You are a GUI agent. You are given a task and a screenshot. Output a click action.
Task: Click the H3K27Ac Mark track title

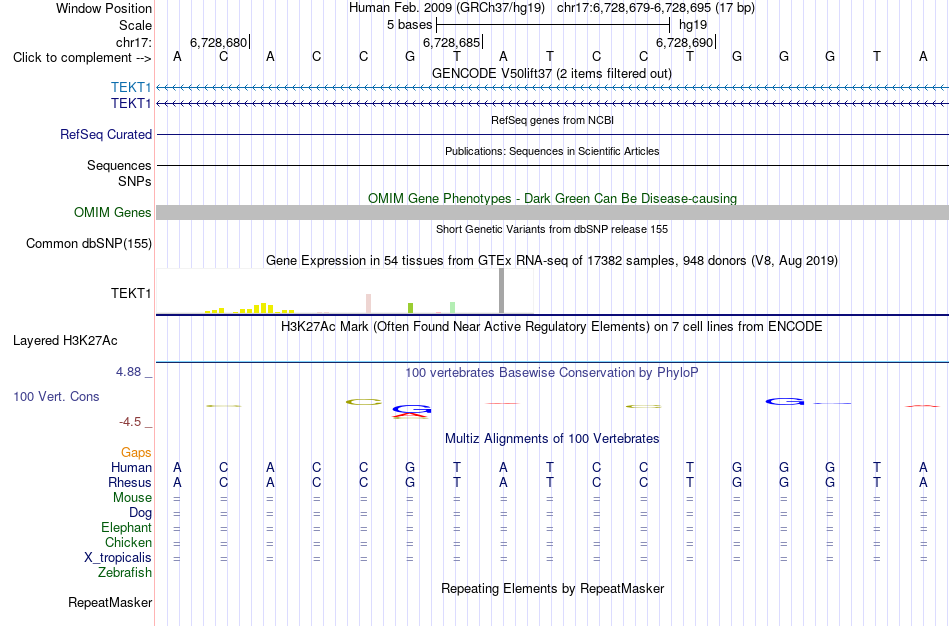[552, 327]
